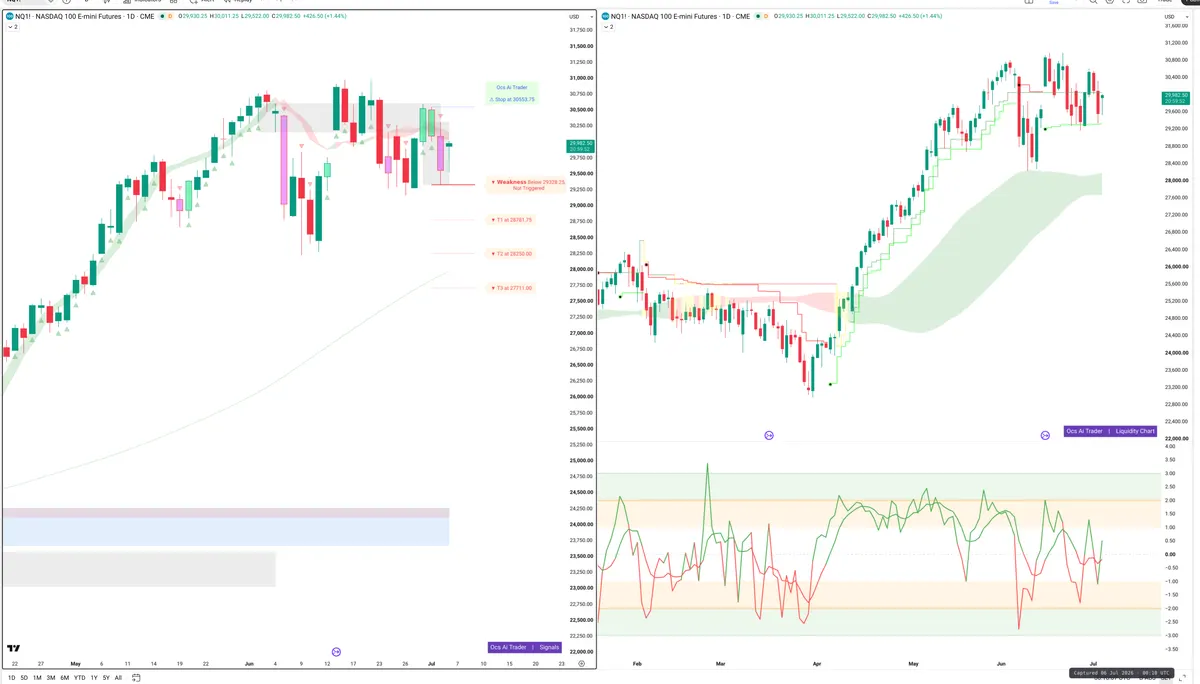Select the 3M date range
Screen dimensions: 1200x684
tap(51, 677)
